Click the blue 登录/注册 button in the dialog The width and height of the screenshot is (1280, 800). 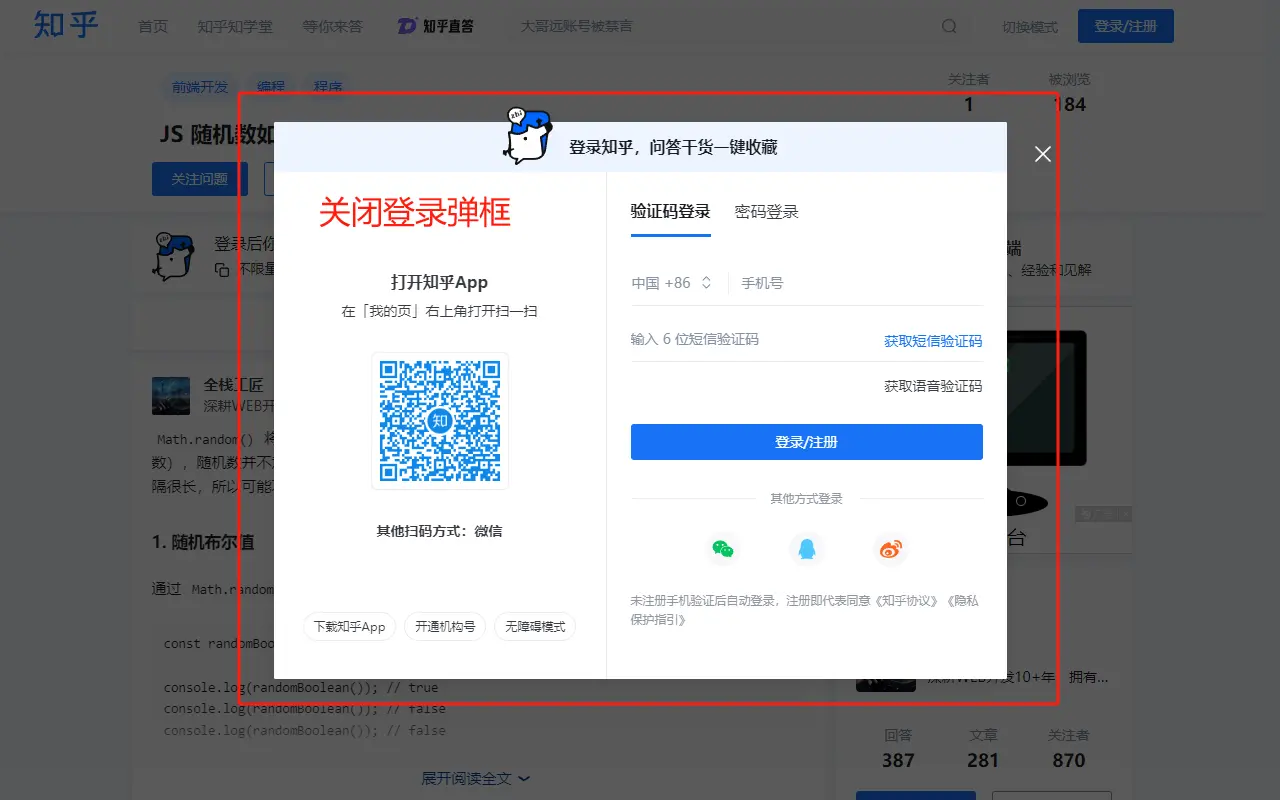807,442
